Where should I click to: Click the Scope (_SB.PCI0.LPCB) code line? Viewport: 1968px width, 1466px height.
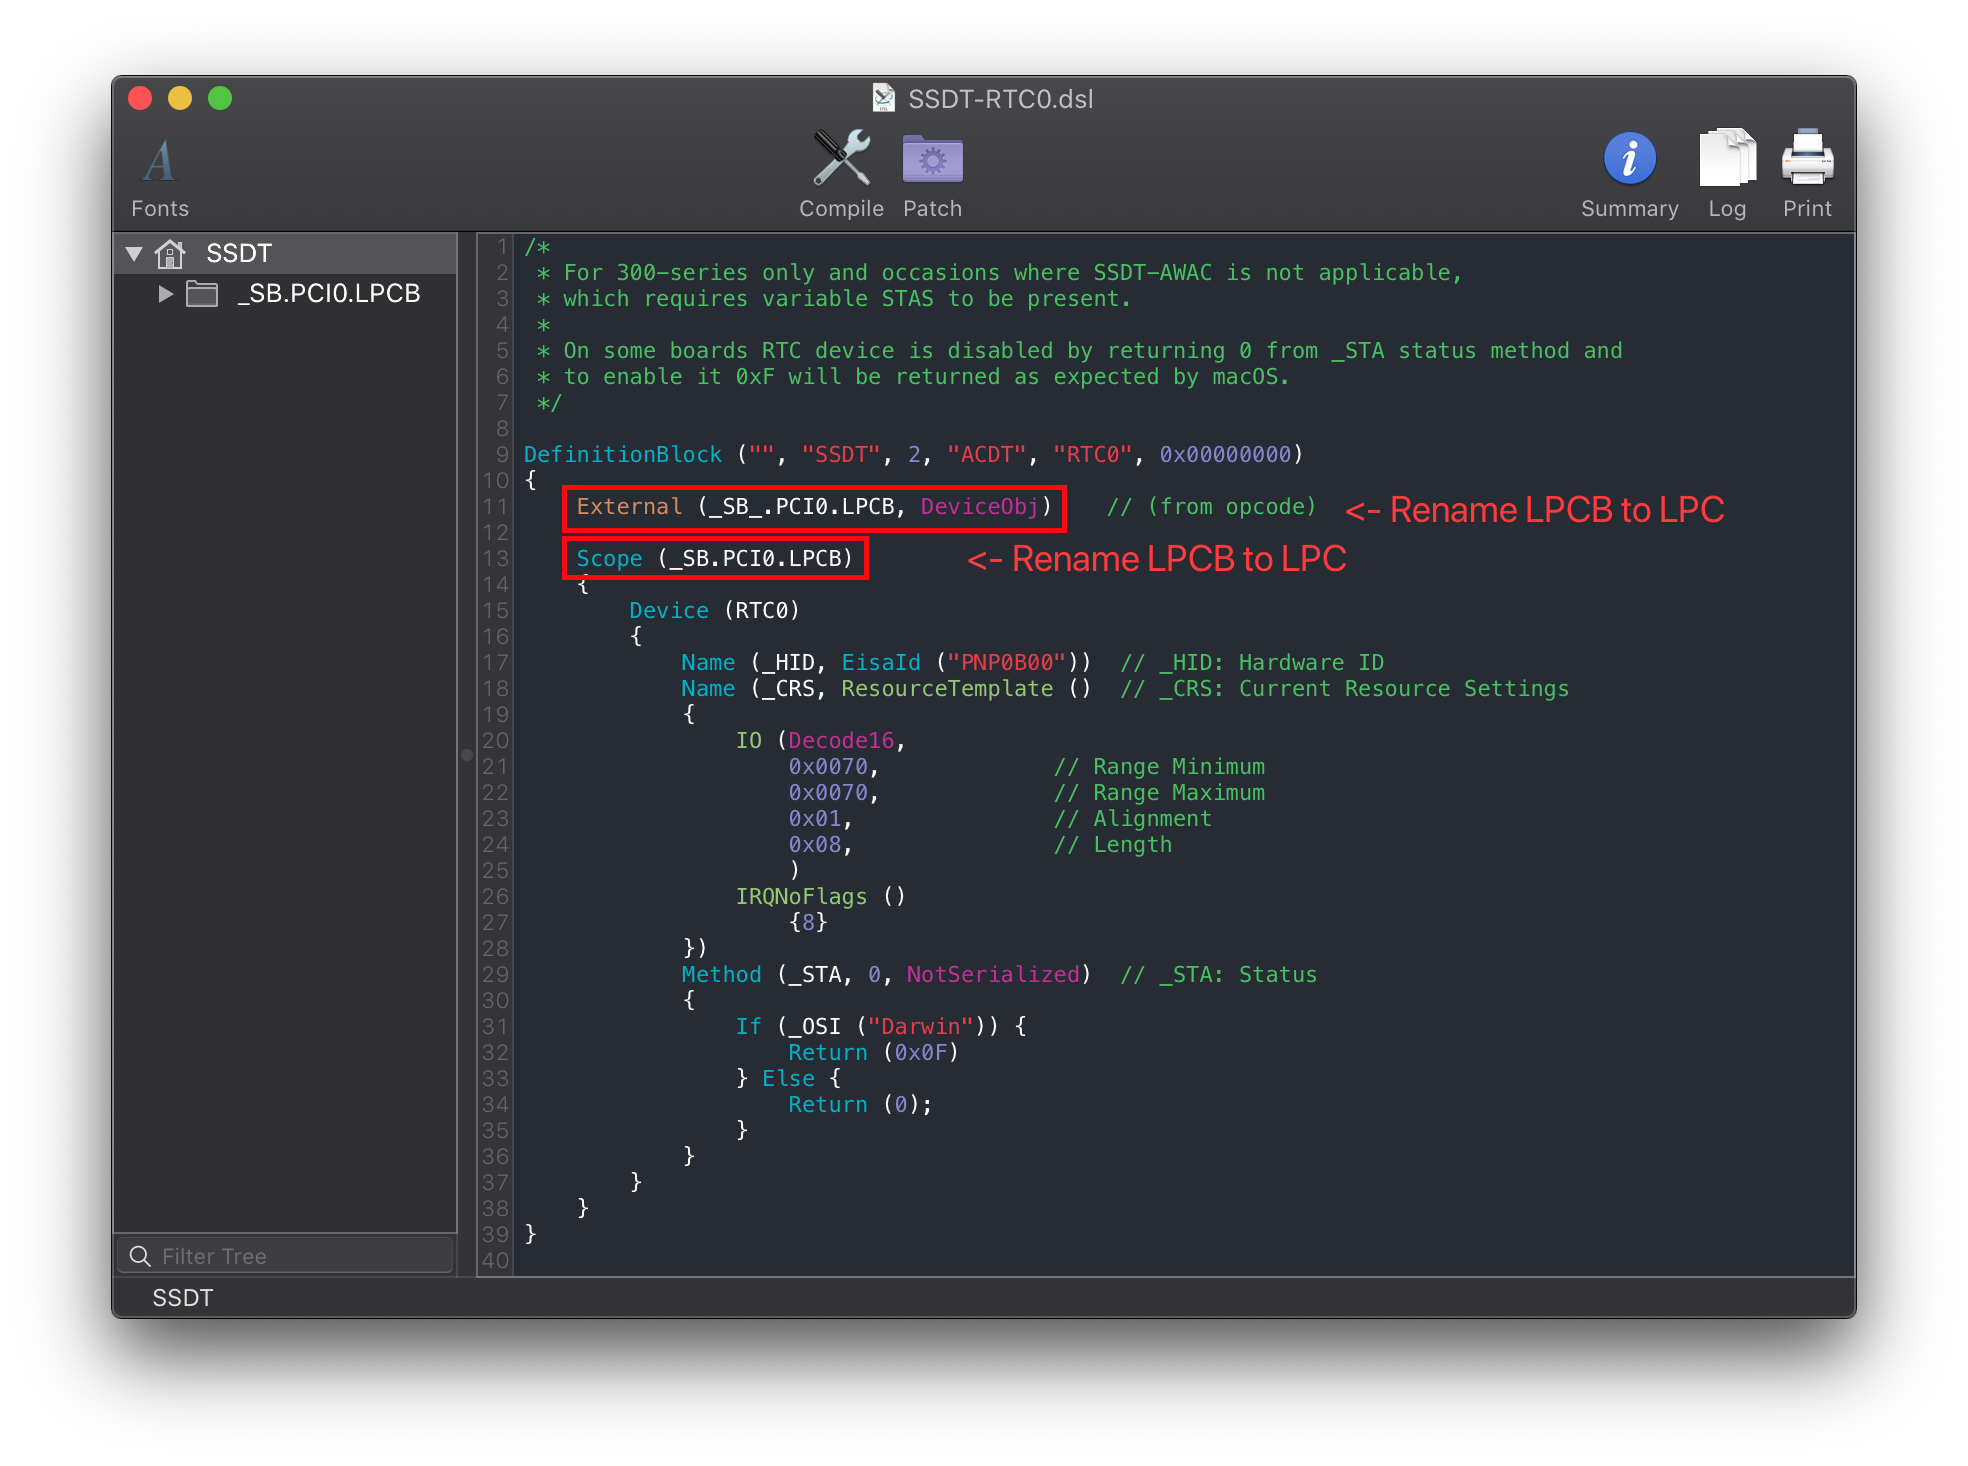click(714, 559)
